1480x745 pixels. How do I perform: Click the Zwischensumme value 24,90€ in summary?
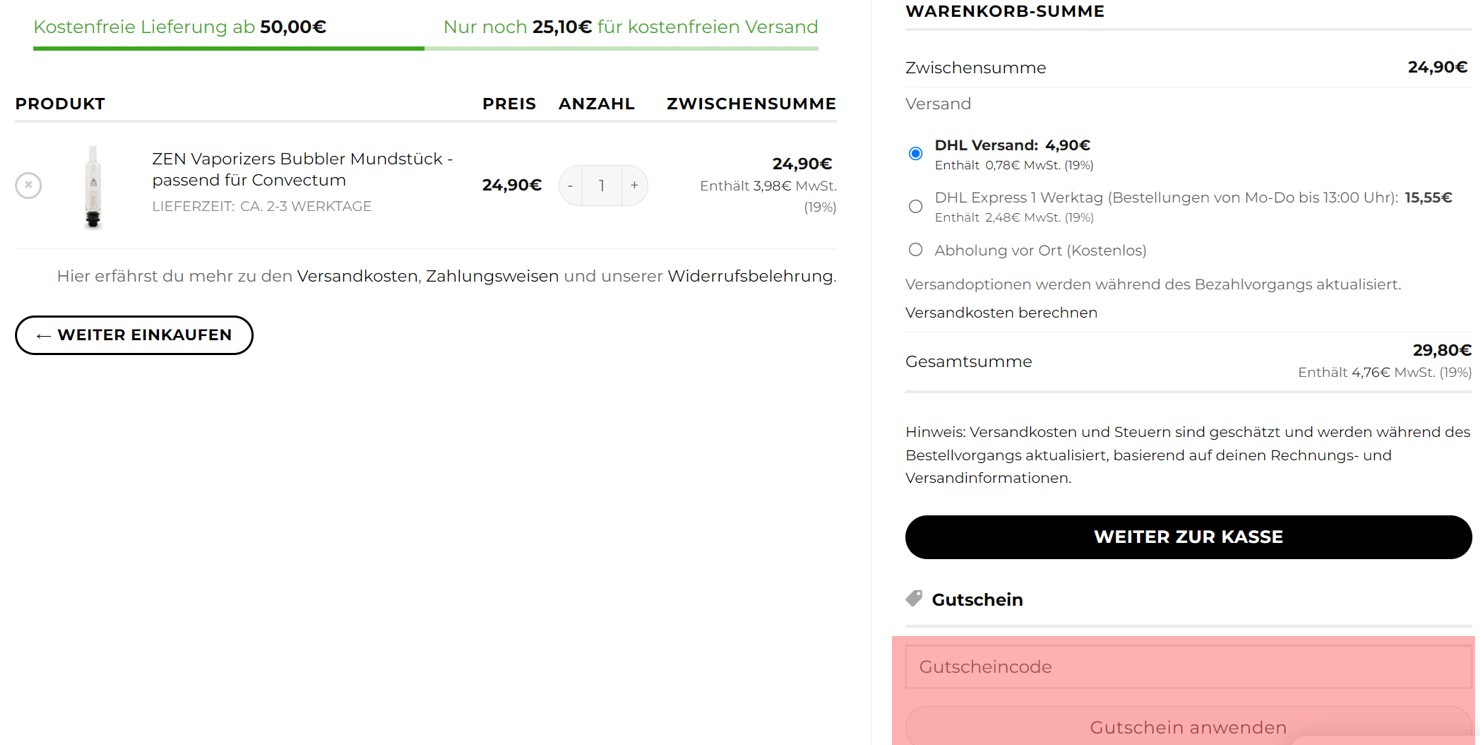(x=1437, y=67)
